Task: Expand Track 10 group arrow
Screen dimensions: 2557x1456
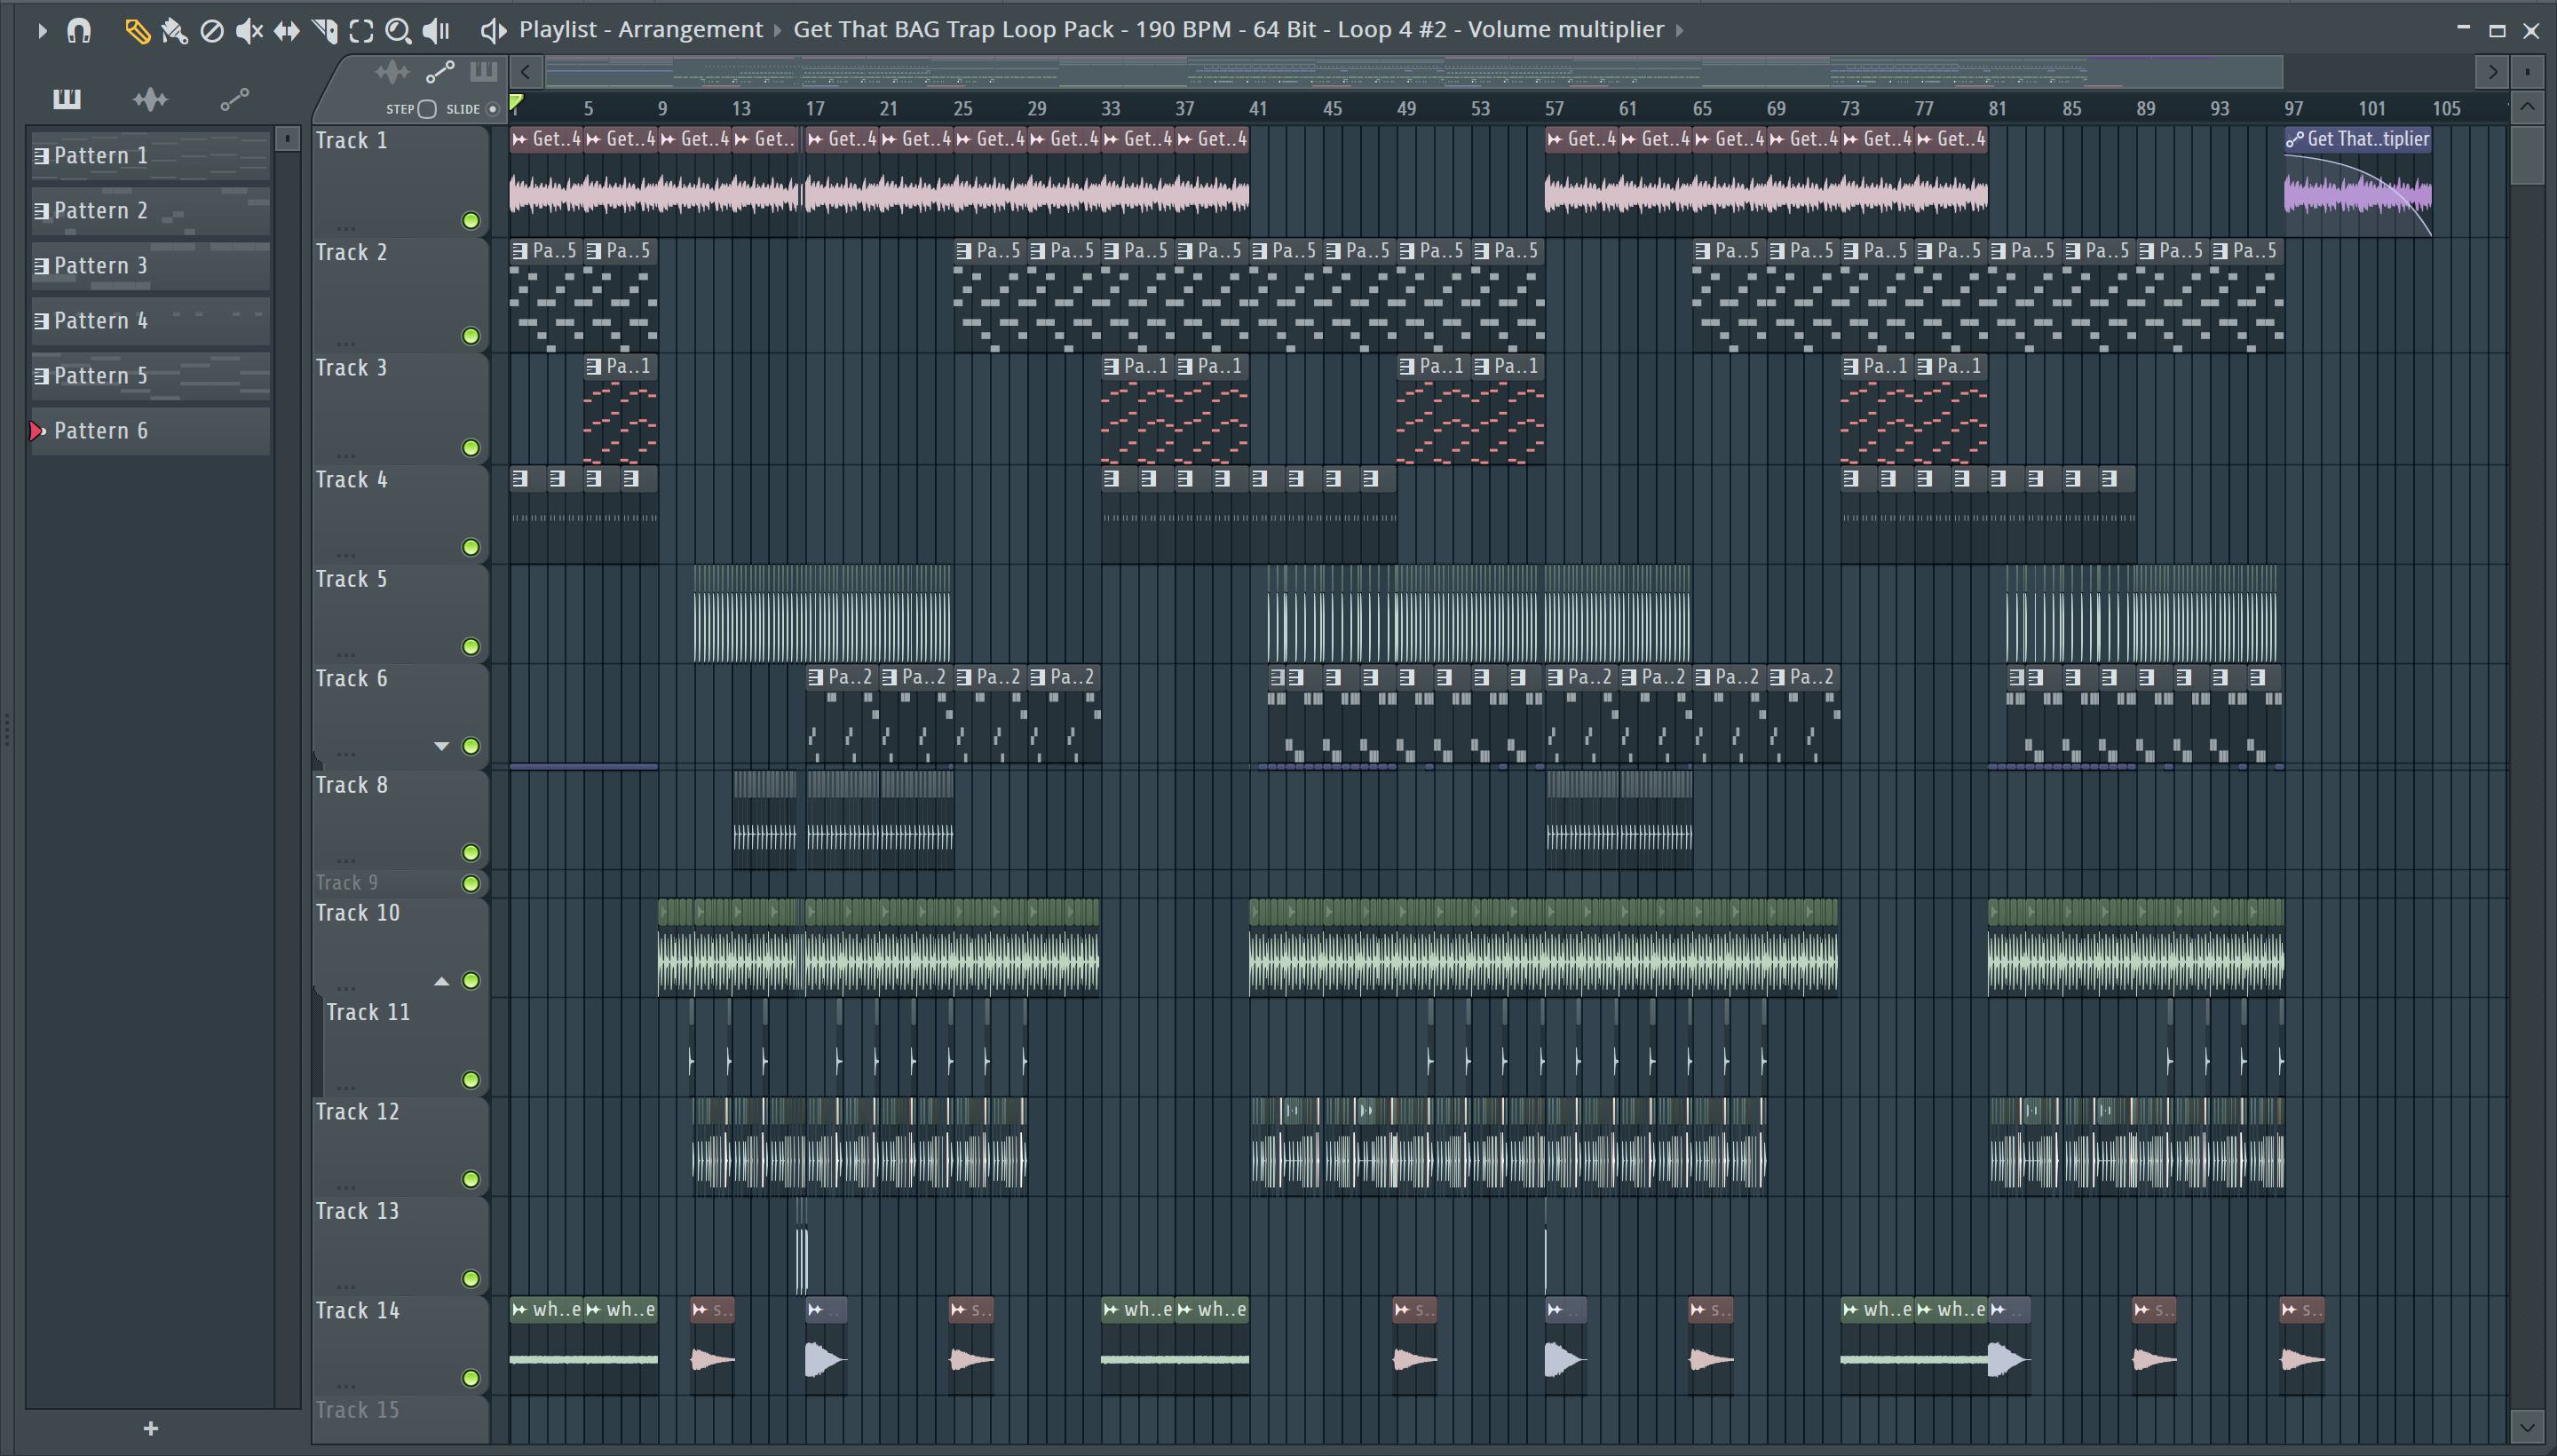Action: (441, 981)
